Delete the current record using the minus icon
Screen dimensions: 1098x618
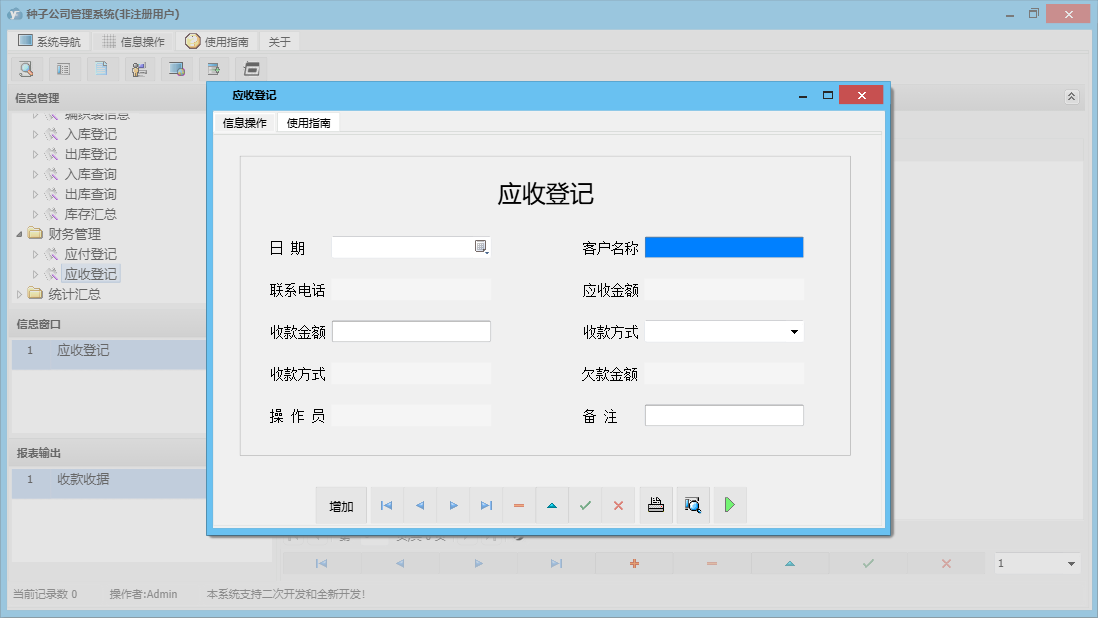coord(518,505)
